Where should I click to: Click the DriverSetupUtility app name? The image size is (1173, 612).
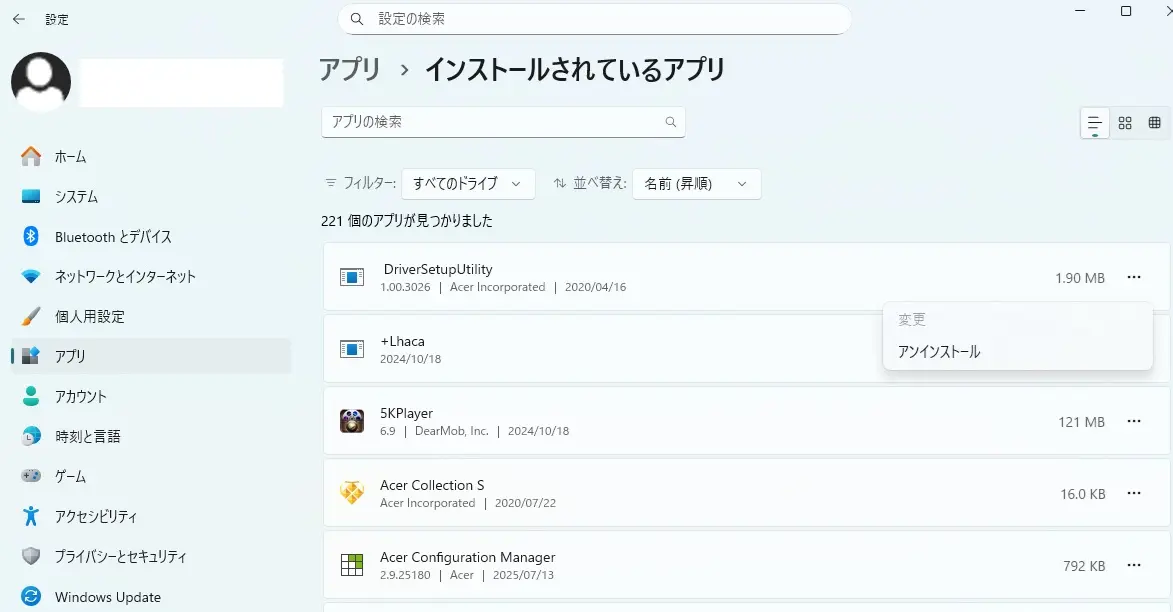[x=438, y=269]
